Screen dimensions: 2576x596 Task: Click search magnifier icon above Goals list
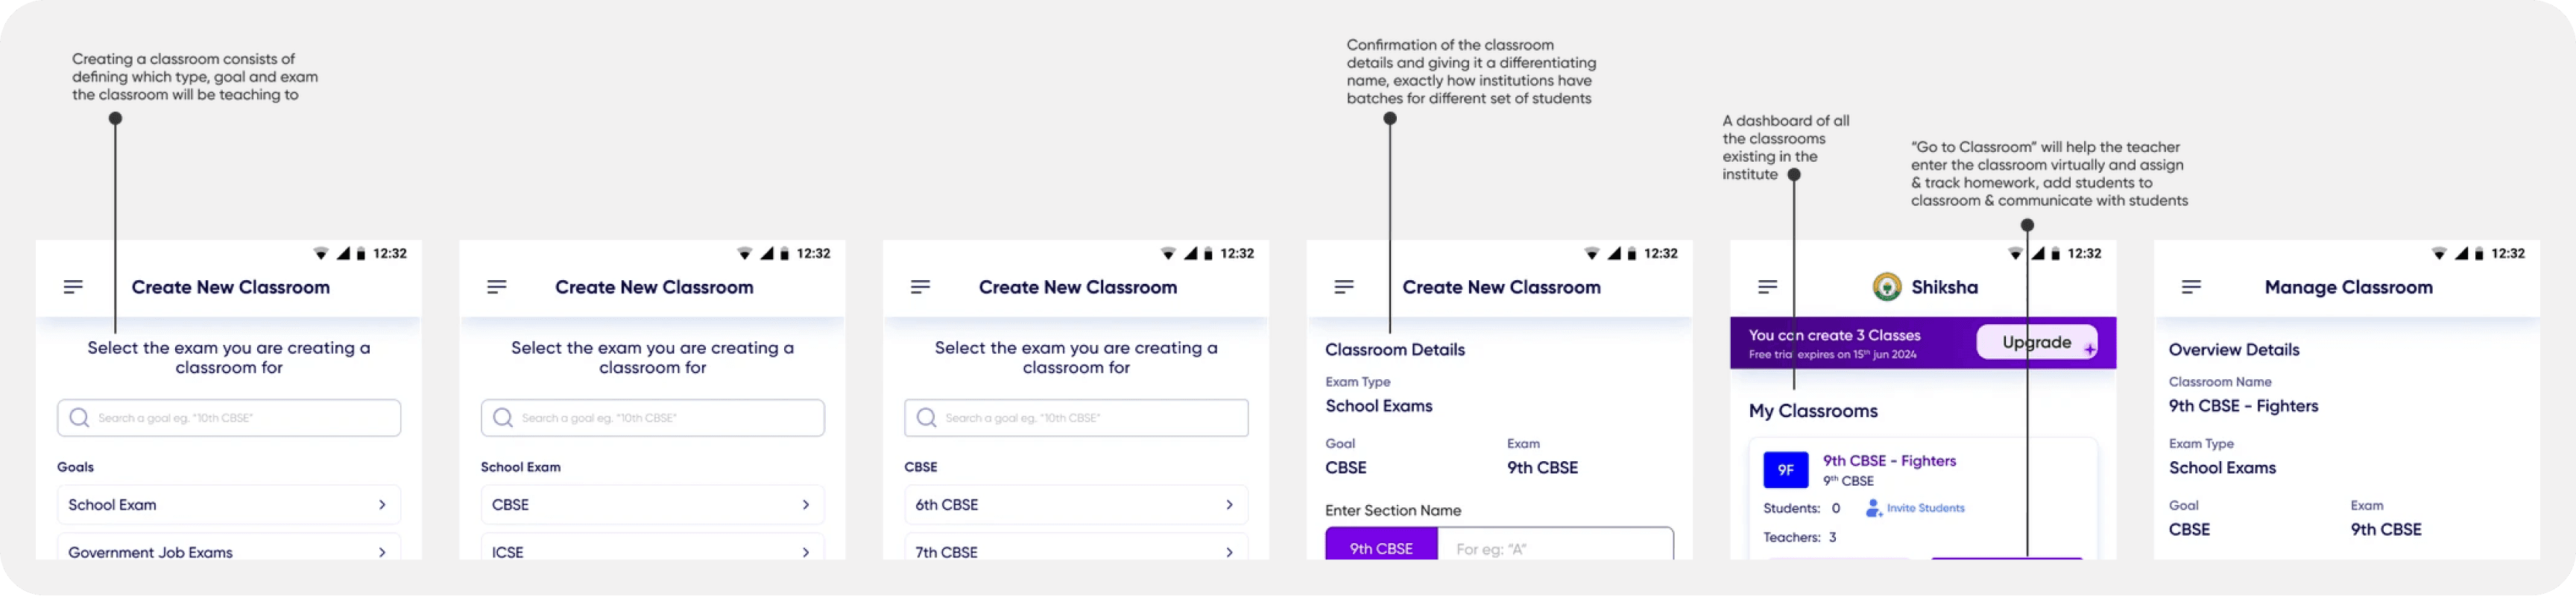click(80, 418)
